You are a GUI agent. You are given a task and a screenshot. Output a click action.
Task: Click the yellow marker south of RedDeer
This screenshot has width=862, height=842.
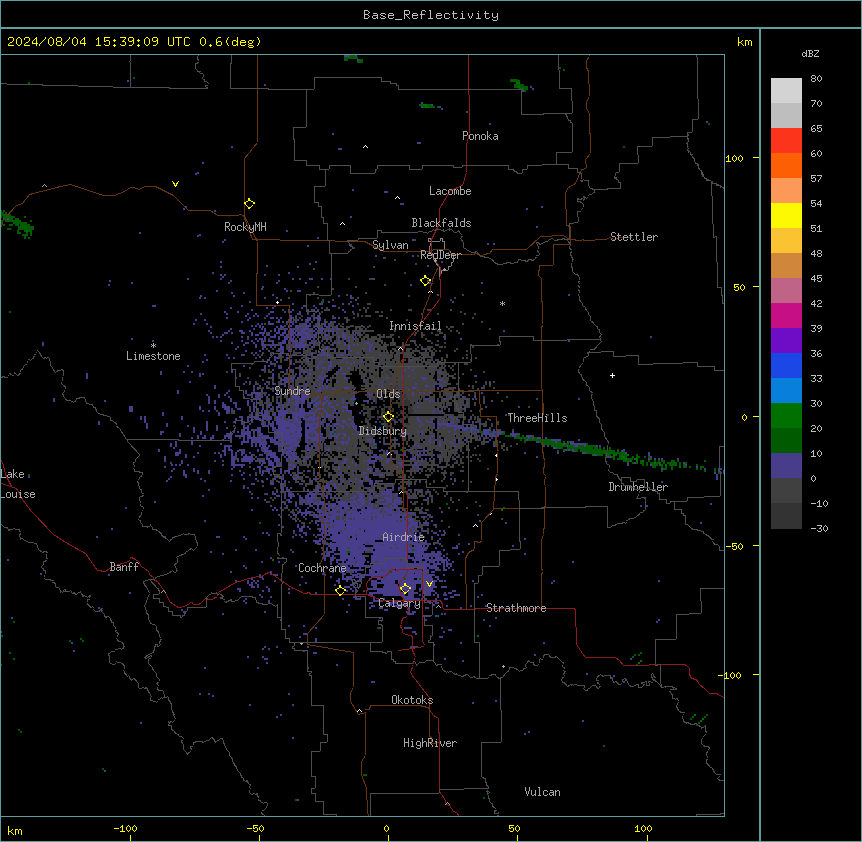tap(426, 281)
